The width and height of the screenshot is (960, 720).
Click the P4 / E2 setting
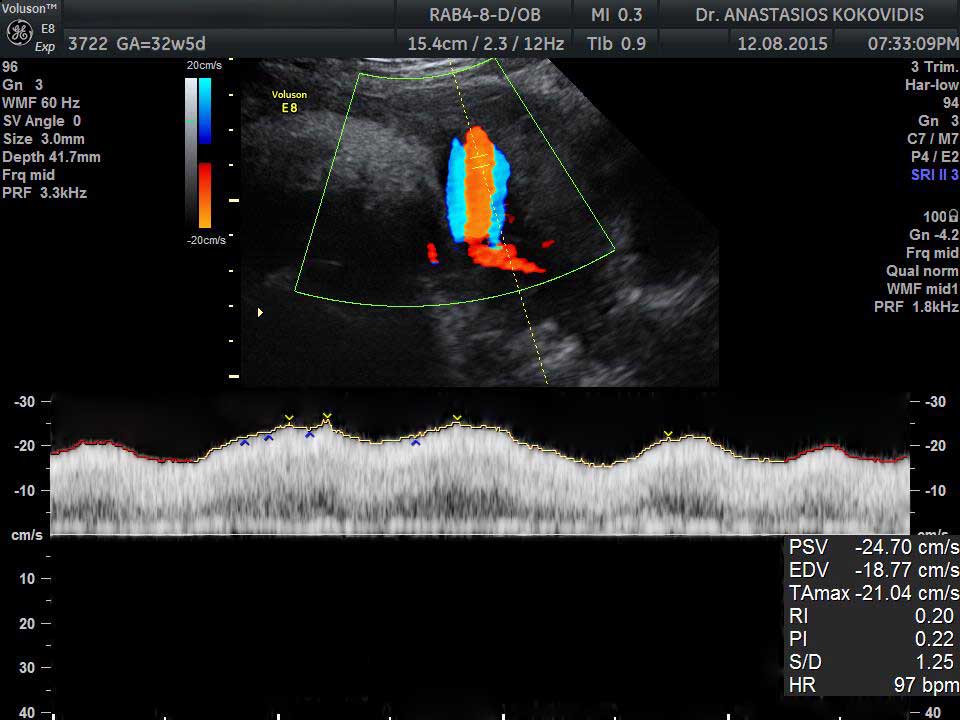click(934, 157)
